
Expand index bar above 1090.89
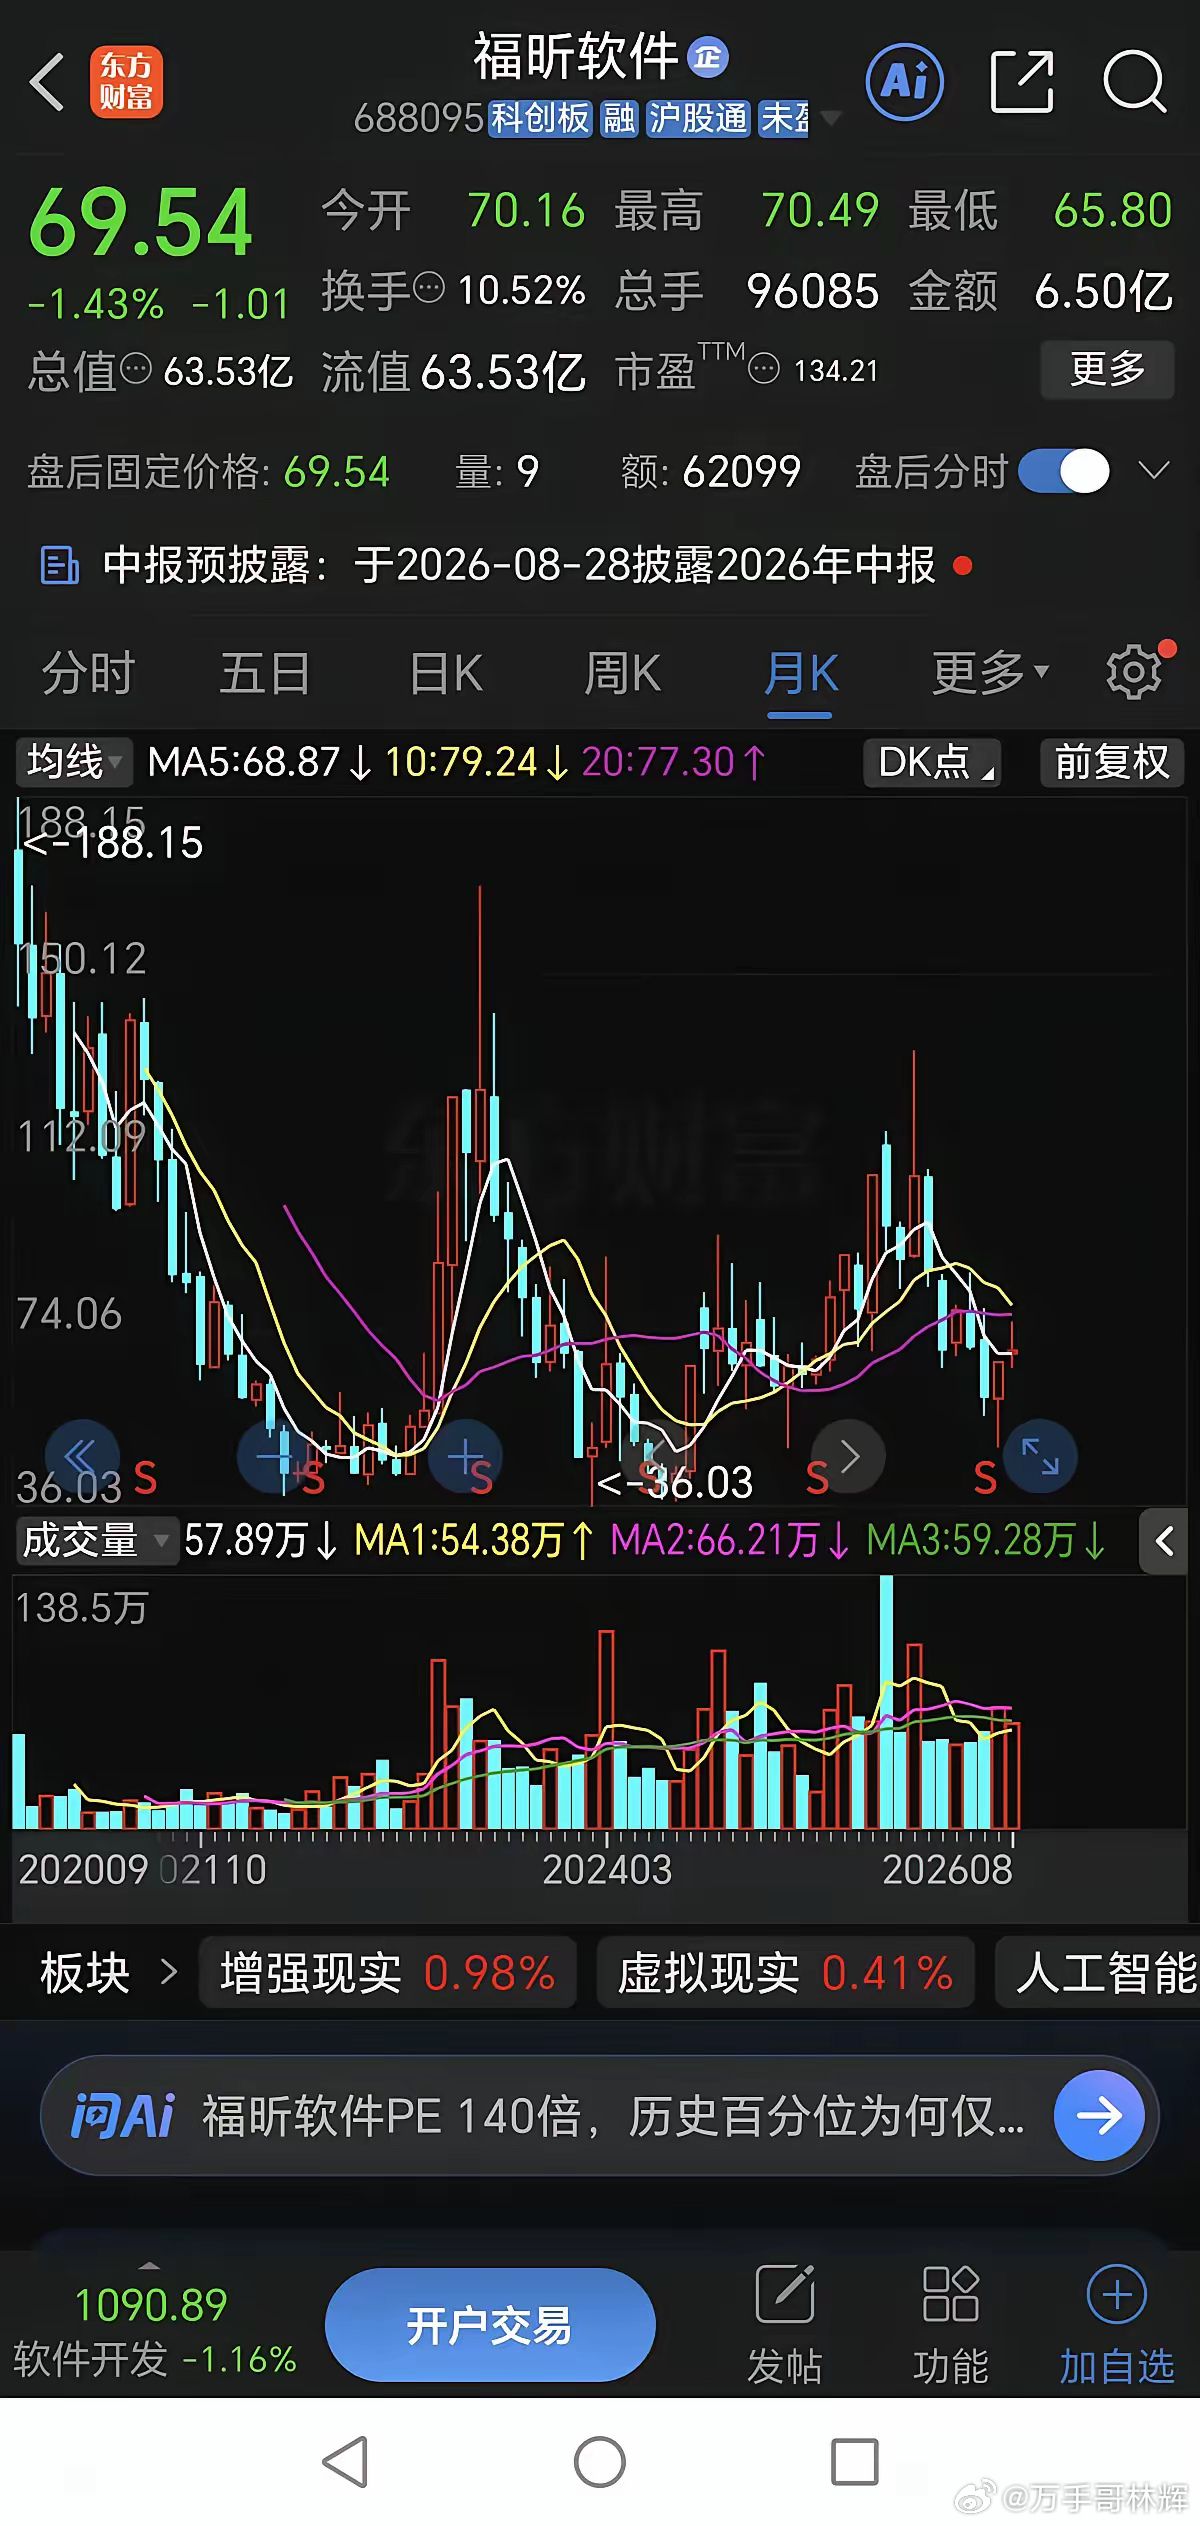pos(150,2264)
